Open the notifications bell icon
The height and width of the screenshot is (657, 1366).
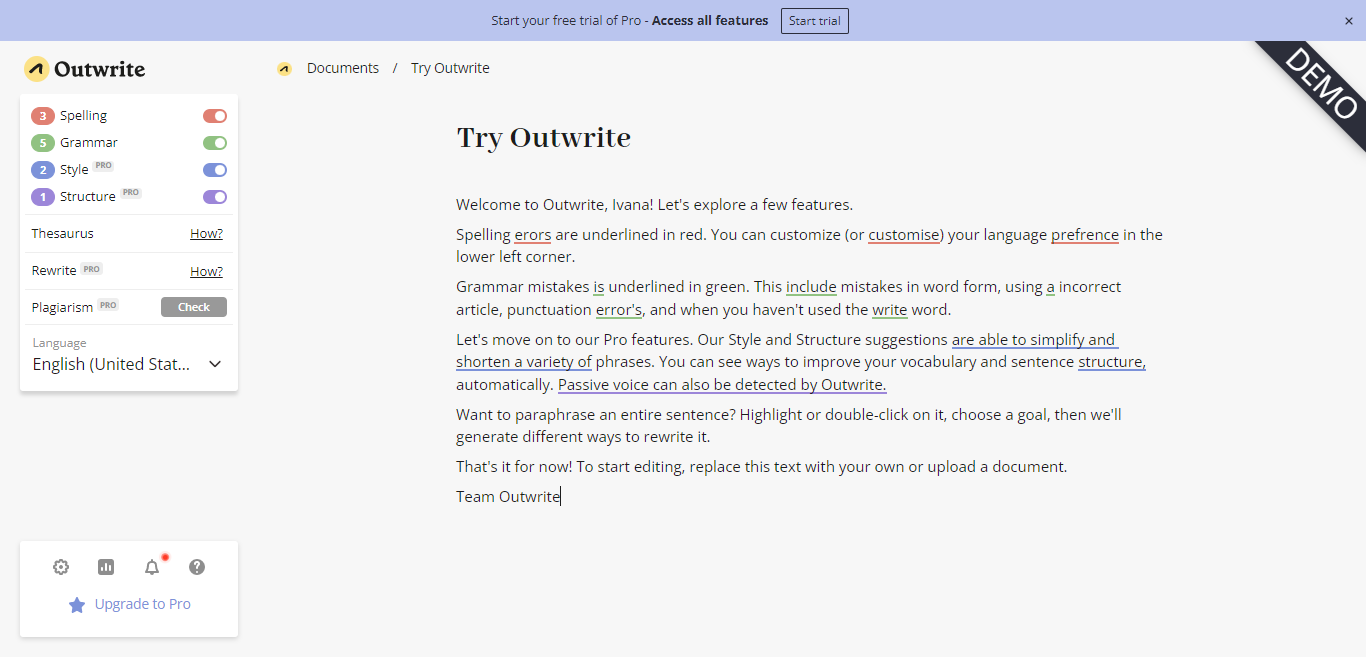pos(152,567)
